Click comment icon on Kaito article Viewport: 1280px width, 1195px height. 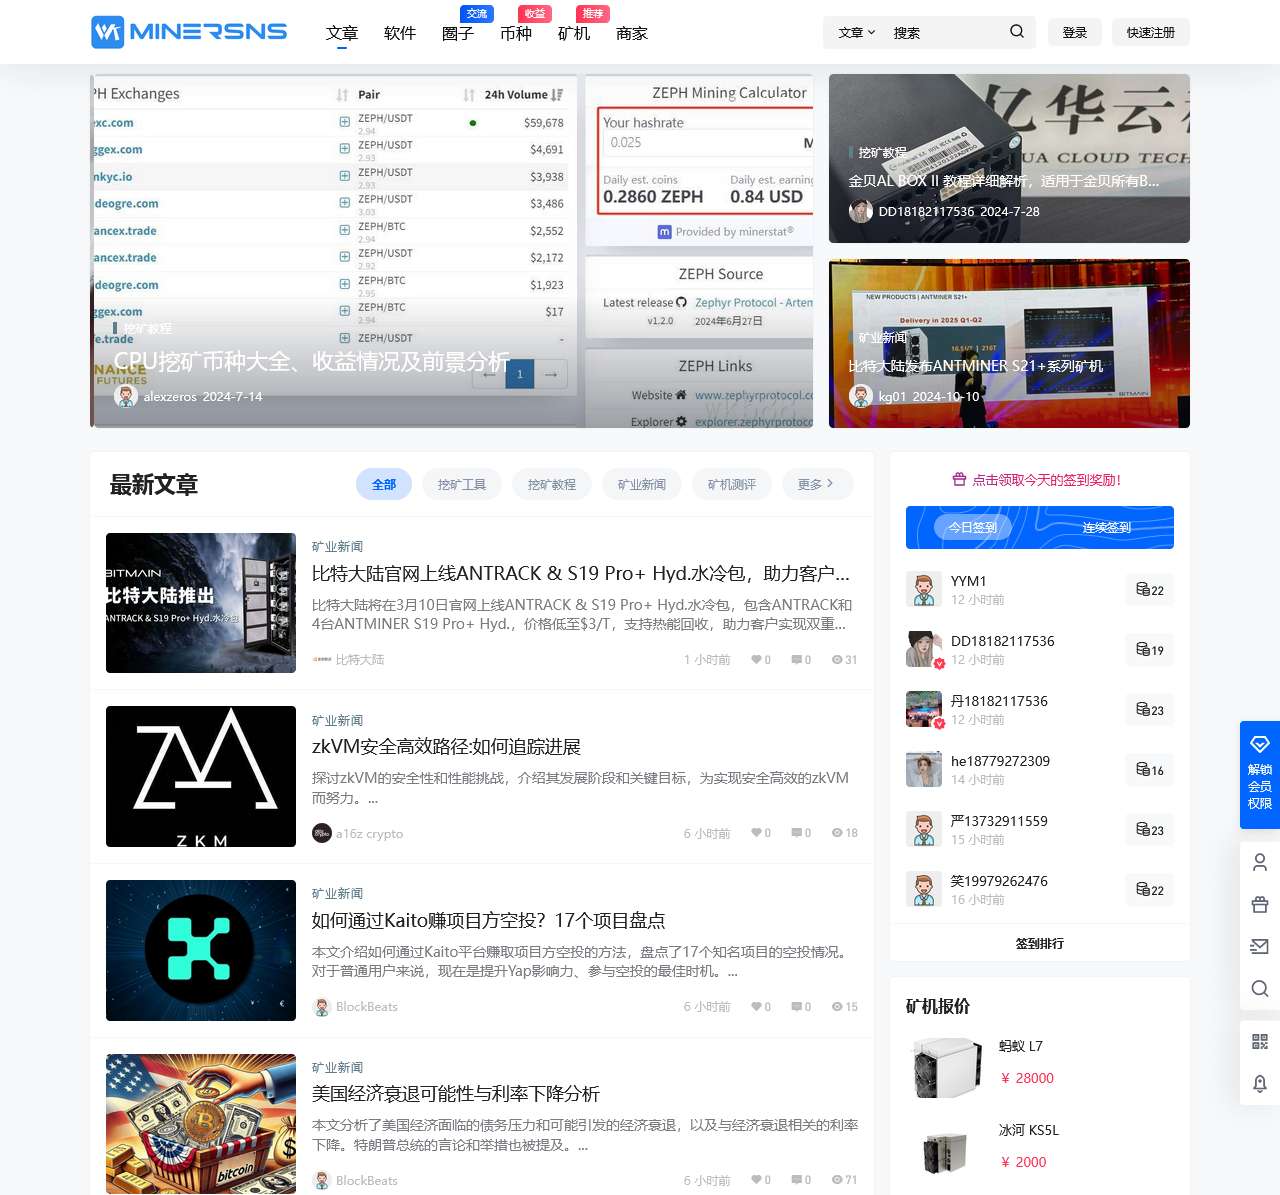coord(797,1007)
